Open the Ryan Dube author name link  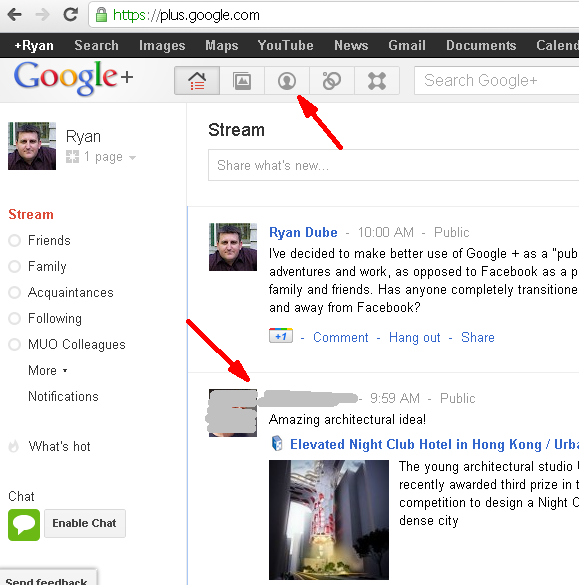coord(303,232)
